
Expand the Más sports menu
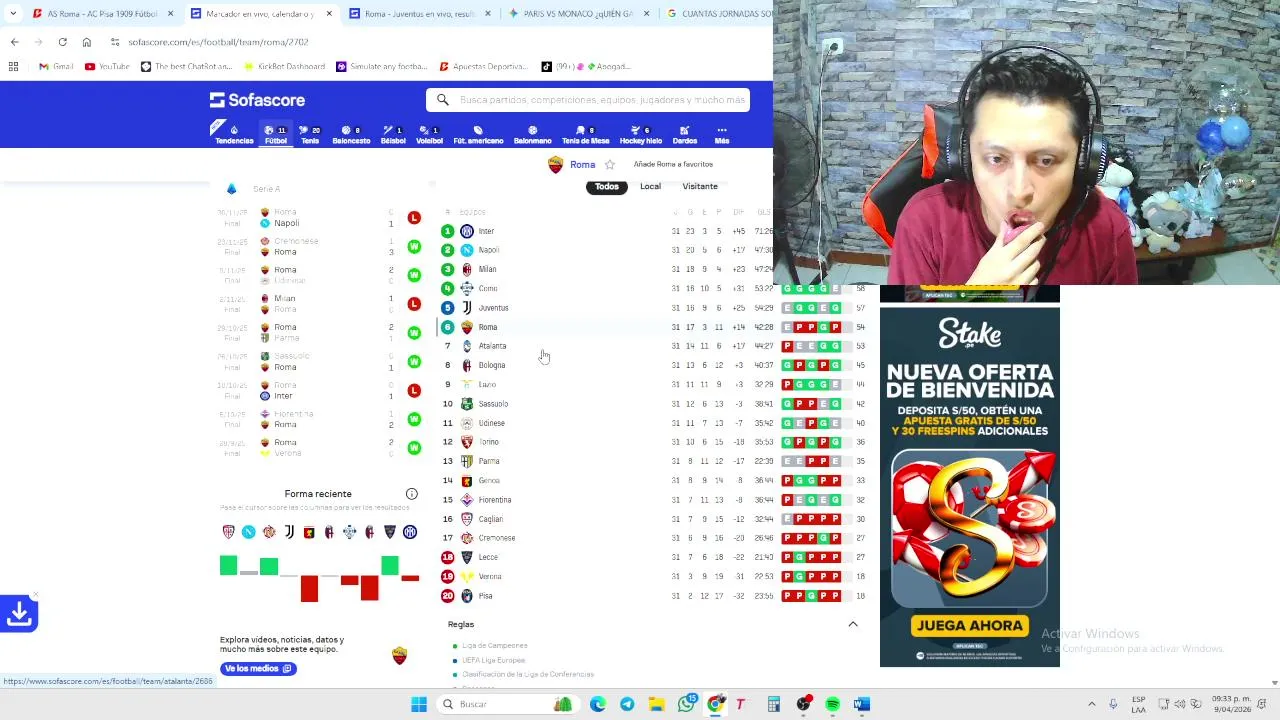[721, 134]
